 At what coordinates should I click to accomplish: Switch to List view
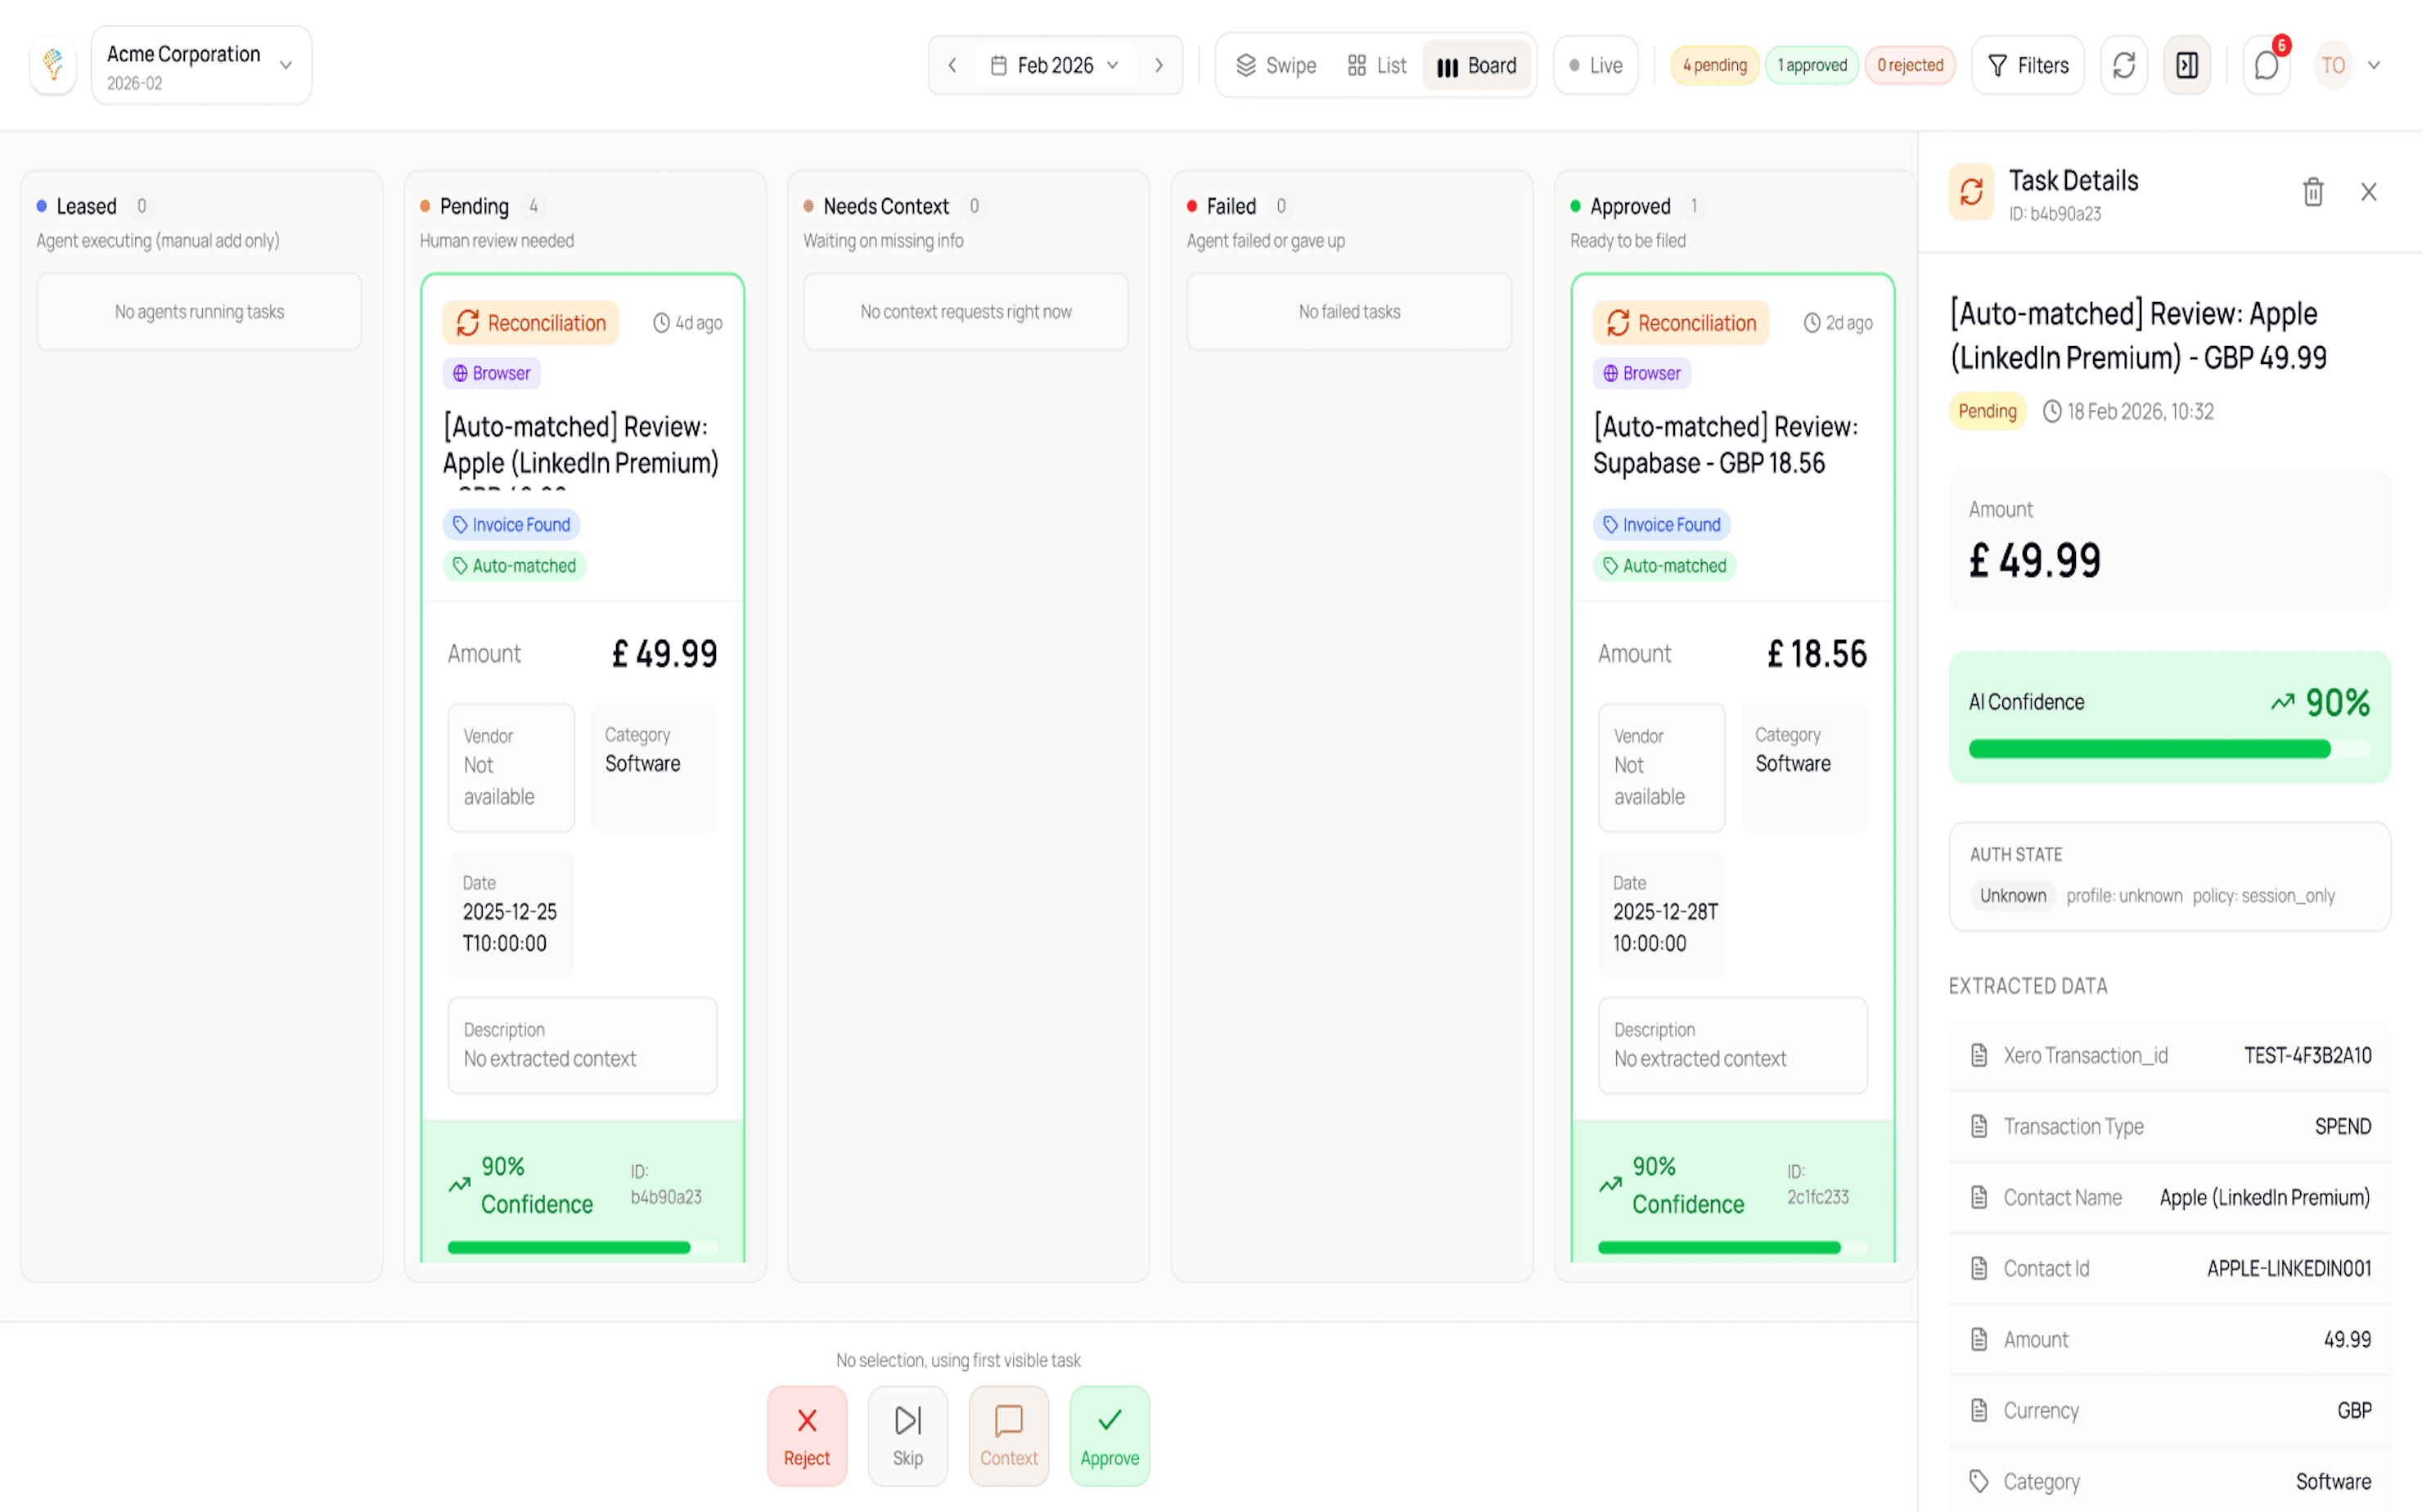[1377, 66]
